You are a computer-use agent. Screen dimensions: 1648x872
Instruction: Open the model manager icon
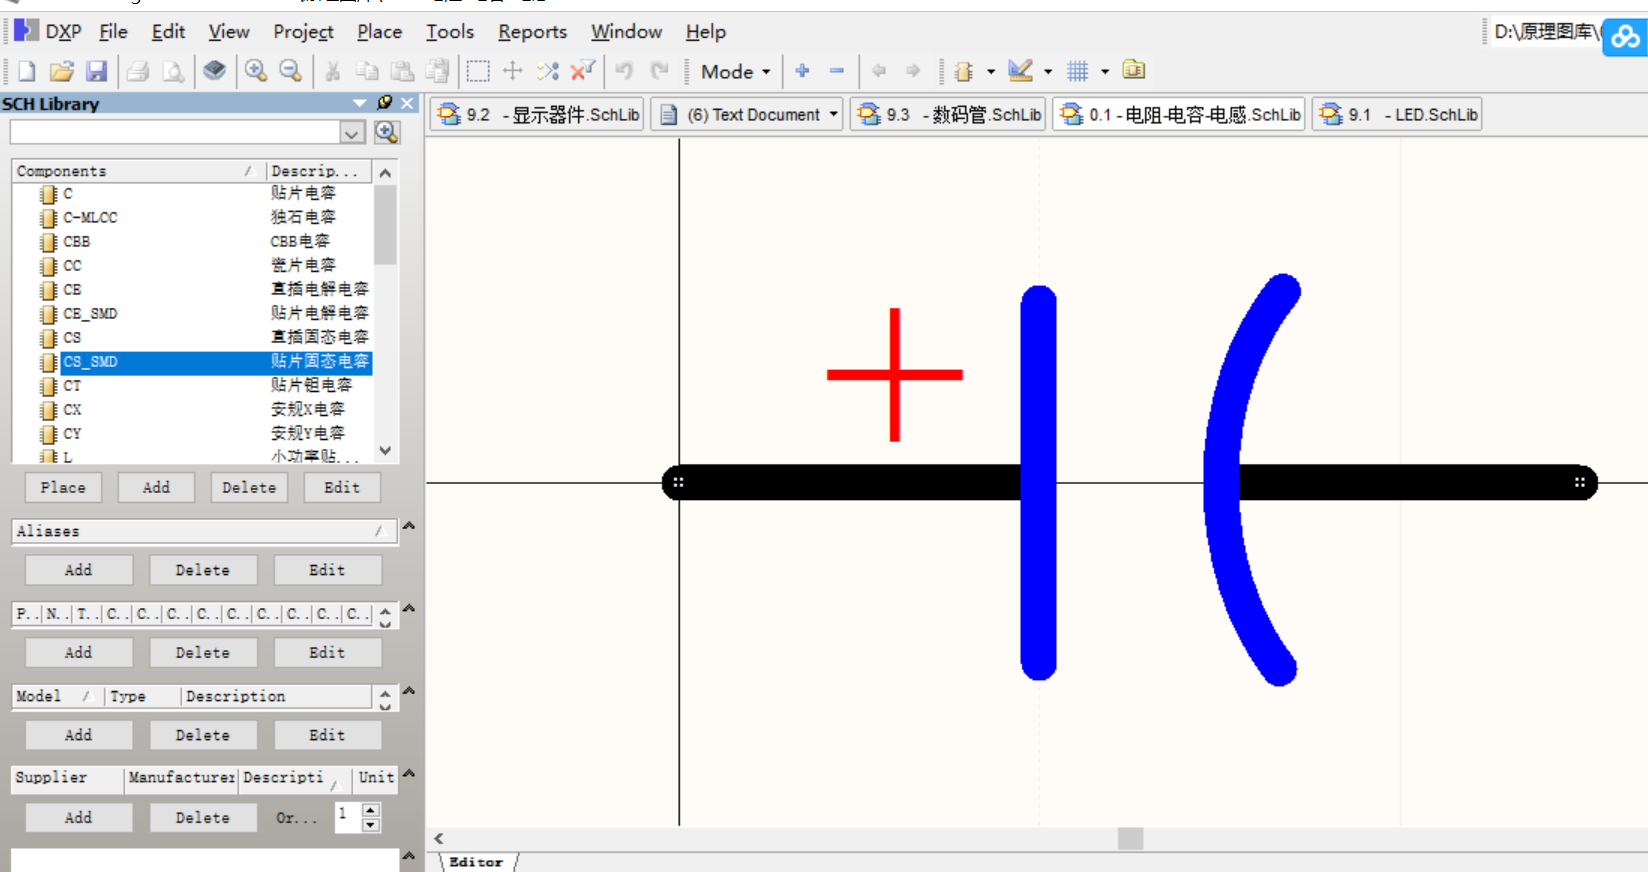tap(1134, 70)
